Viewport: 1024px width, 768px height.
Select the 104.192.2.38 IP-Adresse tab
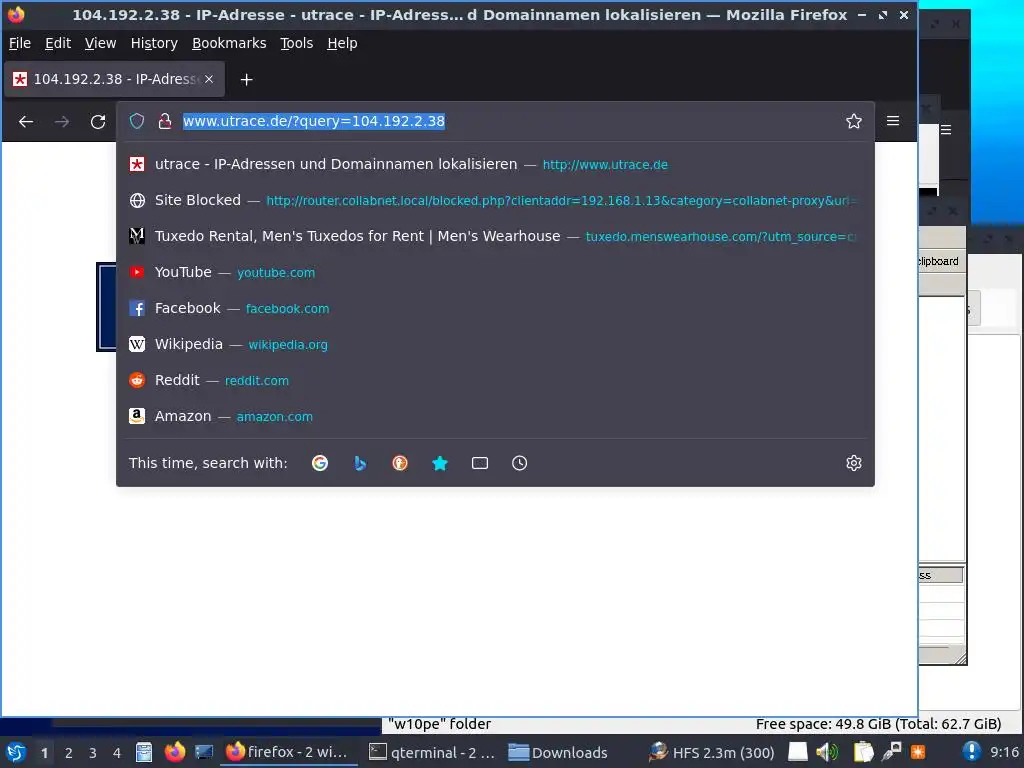point(115,79)
